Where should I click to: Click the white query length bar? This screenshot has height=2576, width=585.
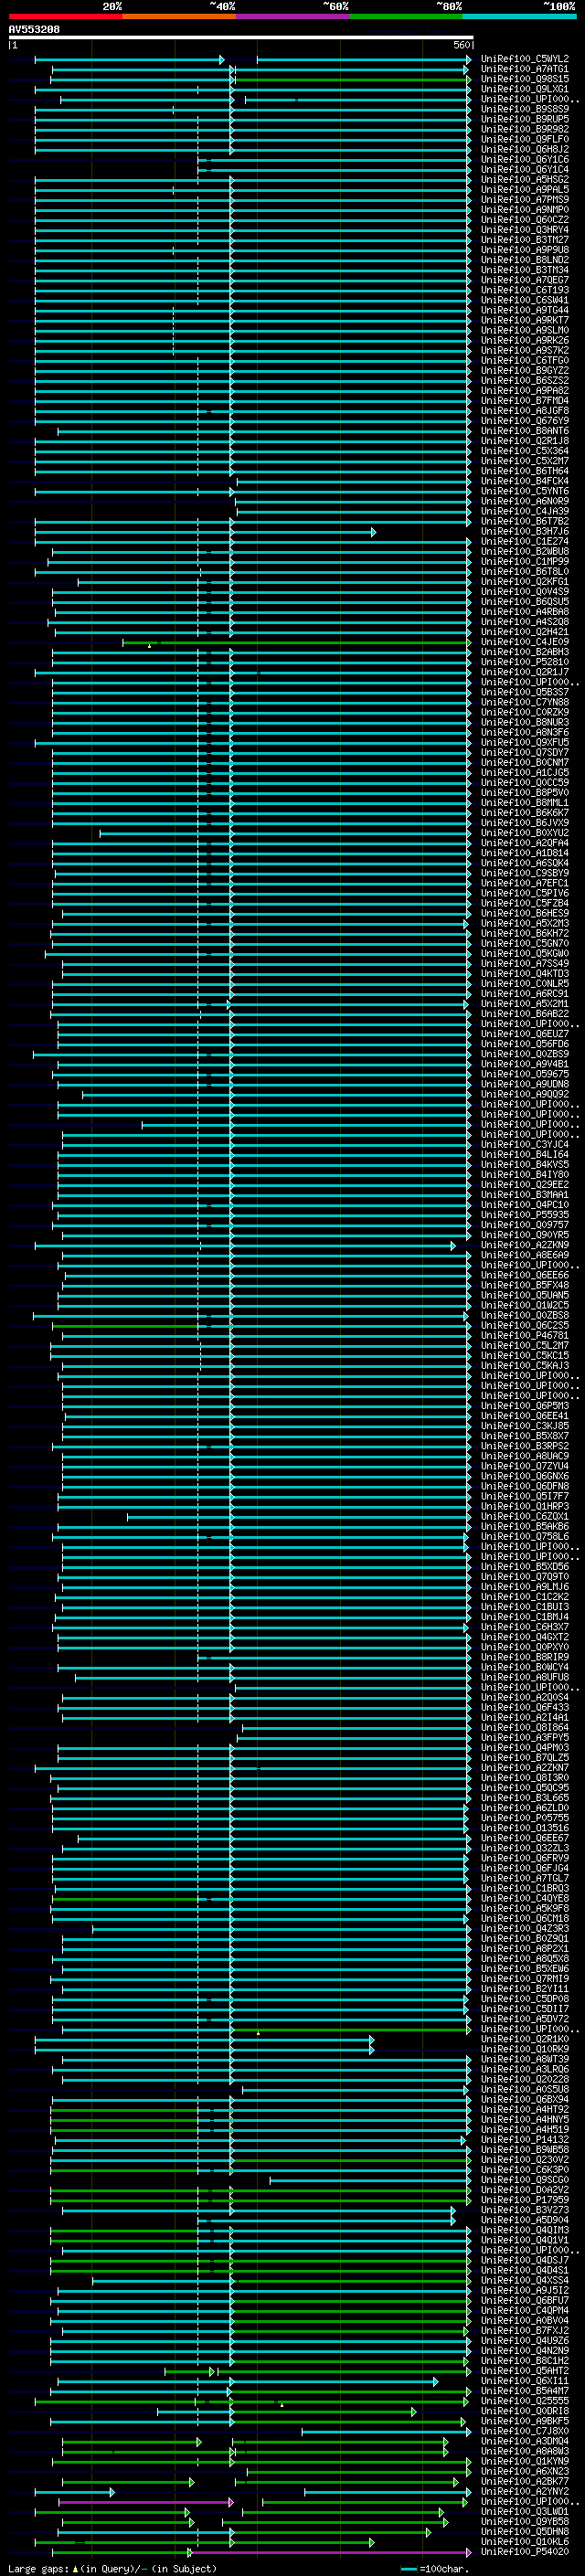(x=241, y=37)
